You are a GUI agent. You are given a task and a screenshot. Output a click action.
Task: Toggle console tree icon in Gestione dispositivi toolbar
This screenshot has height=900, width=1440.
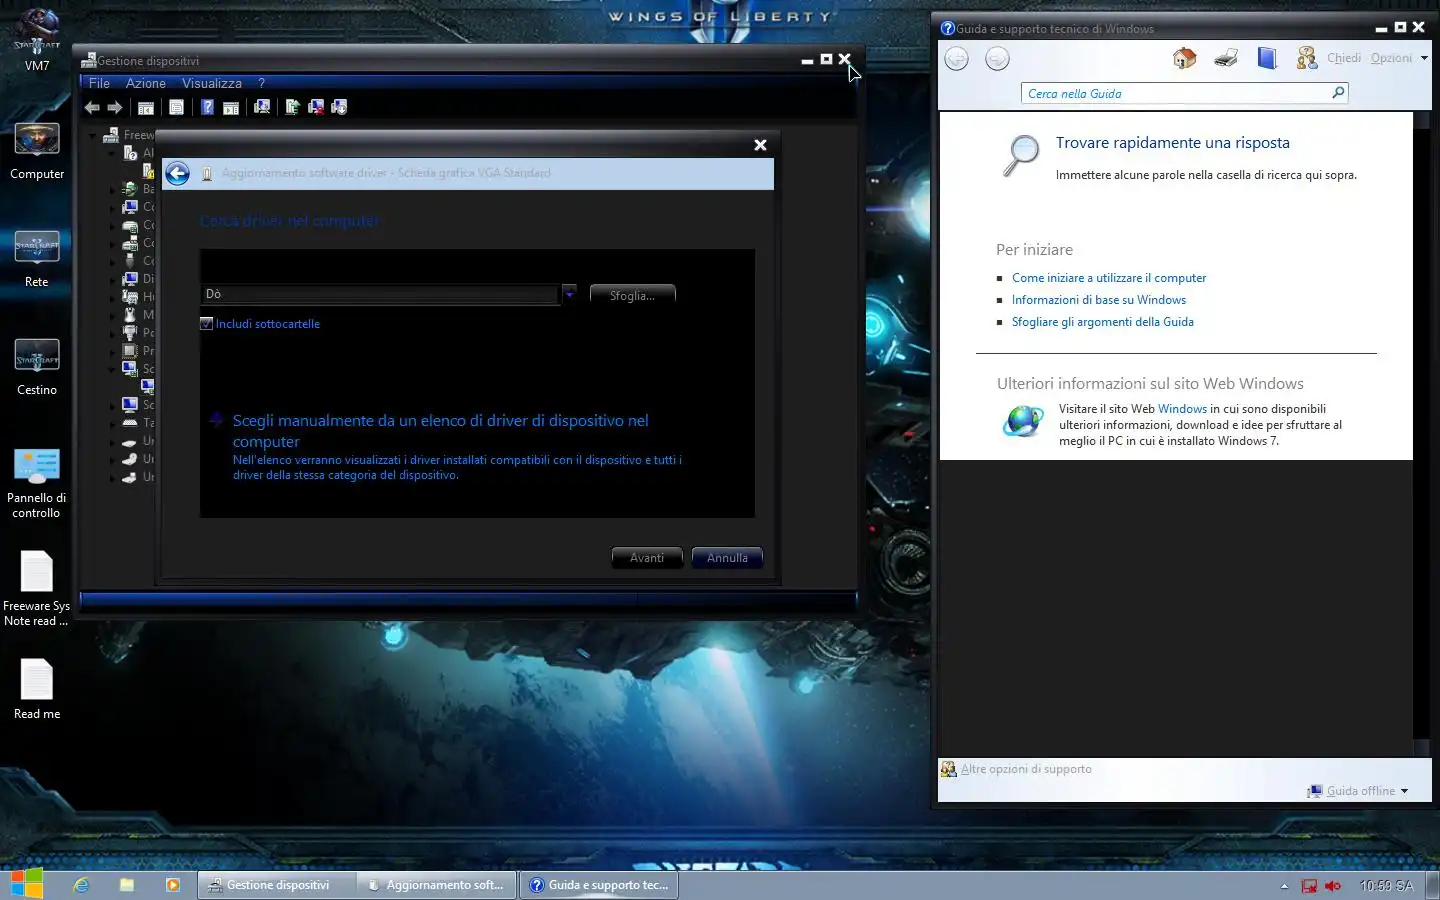[x=145, y=107]
